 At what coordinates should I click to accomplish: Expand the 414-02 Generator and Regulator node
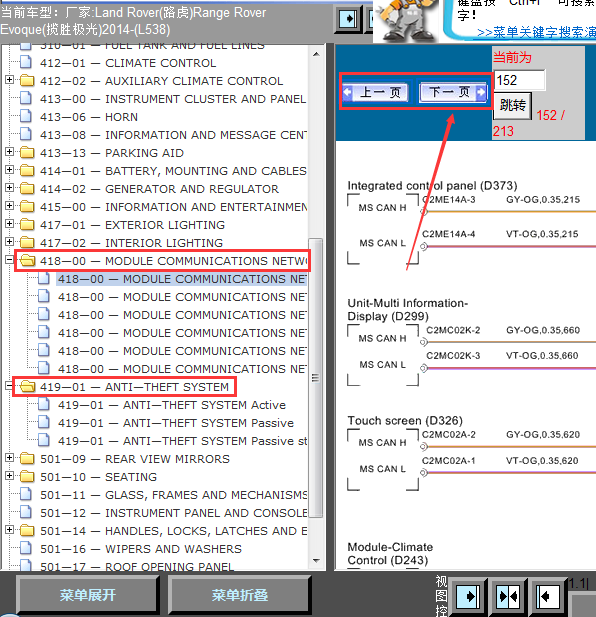(x=9, y=188)
